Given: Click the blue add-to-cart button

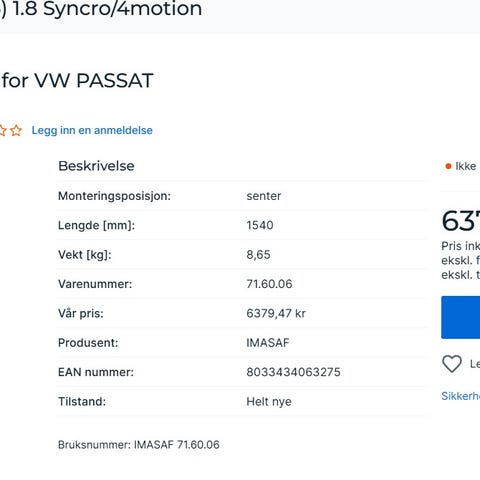Looking at the screenshot, I should coord(461,317).
